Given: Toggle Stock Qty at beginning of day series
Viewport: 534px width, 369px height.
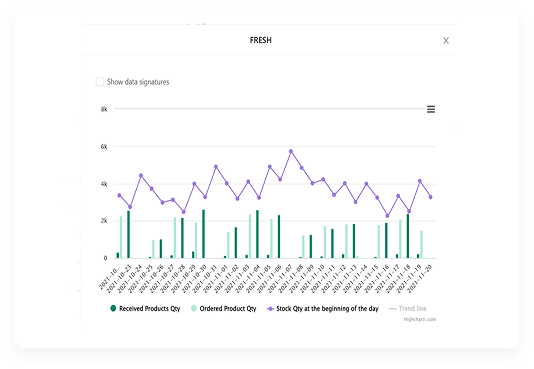Looking at the screenshot, I should 323,309.
